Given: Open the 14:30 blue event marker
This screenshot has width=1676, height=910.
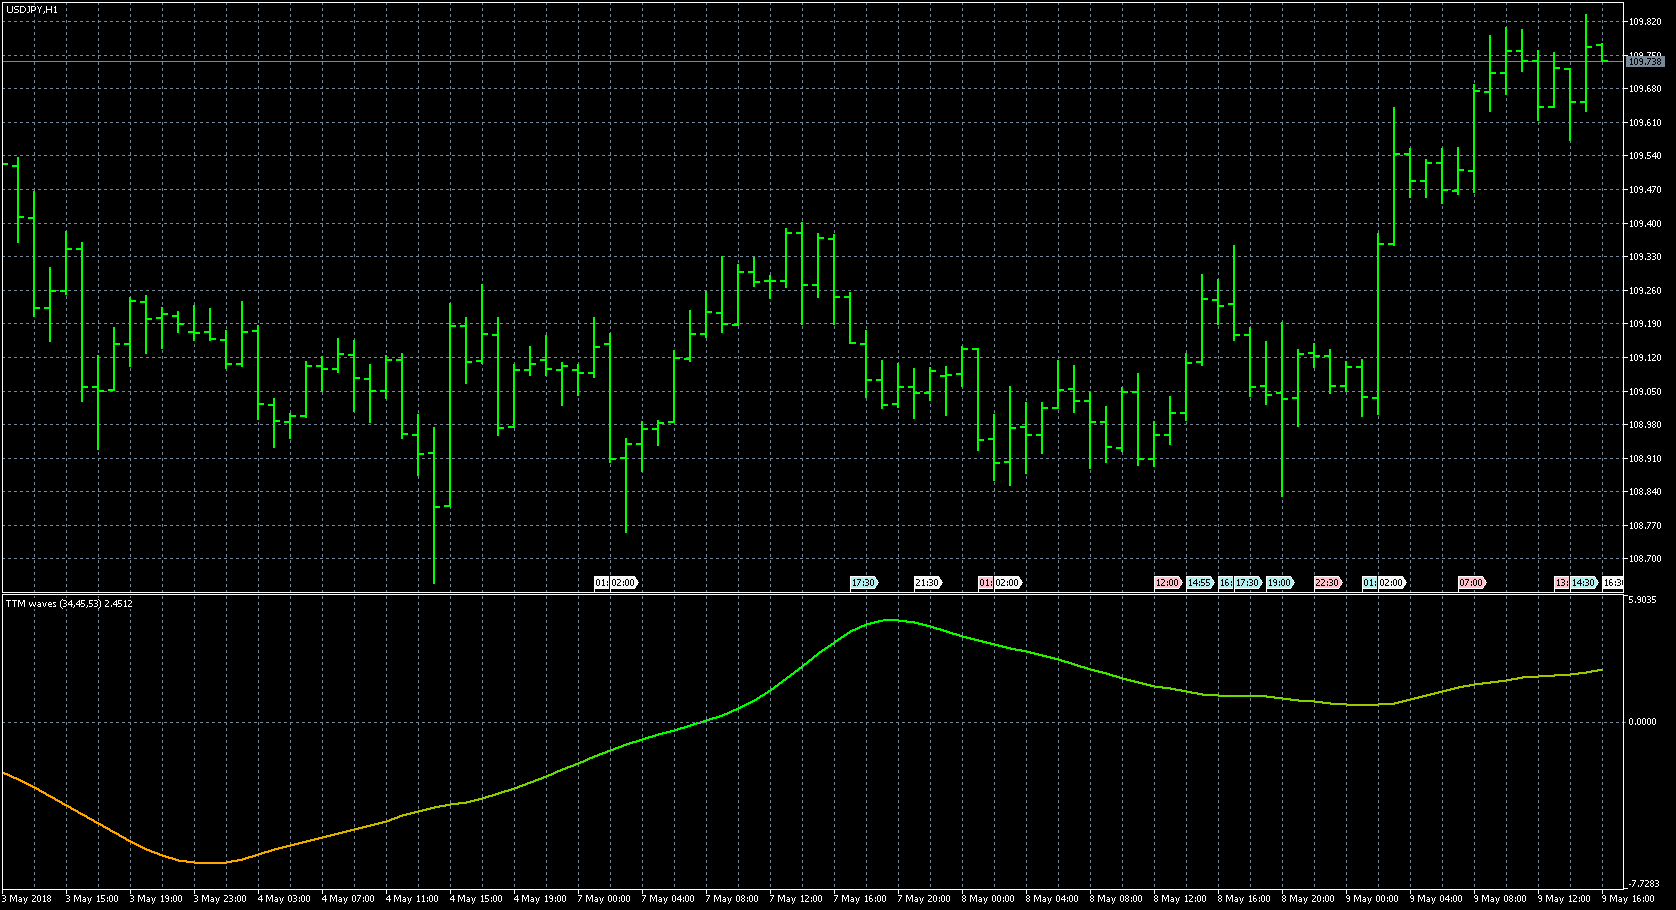Looking at the screenshot, I should (x=1584, y=583).
